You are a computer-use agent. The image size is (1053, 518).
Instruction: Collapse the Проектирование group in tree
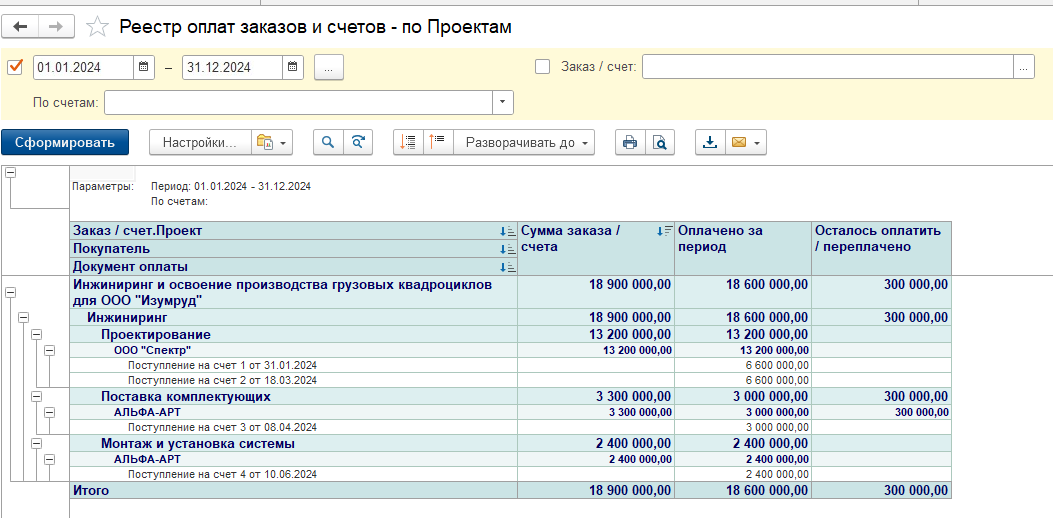pyautogui.click(x=37, y=334)
